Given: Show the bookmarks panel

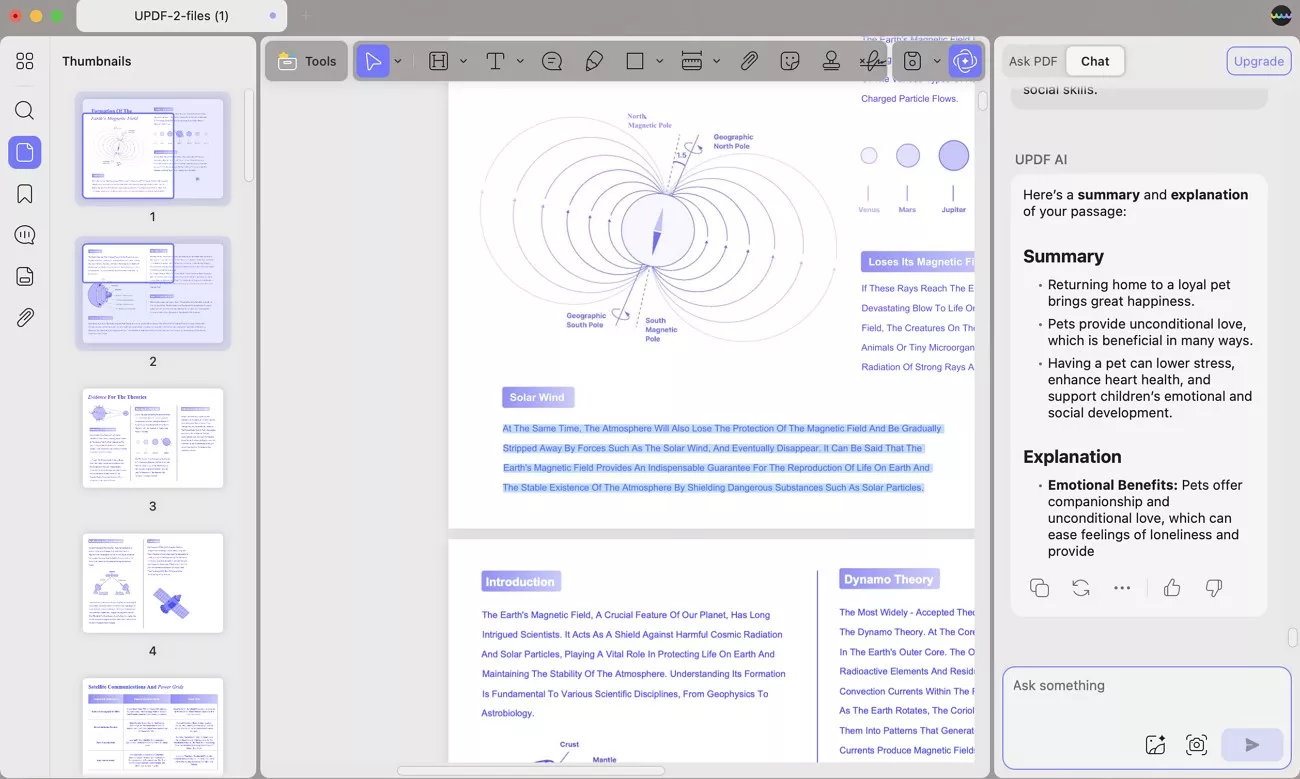Looking at the screenshot, I should 25,194.
